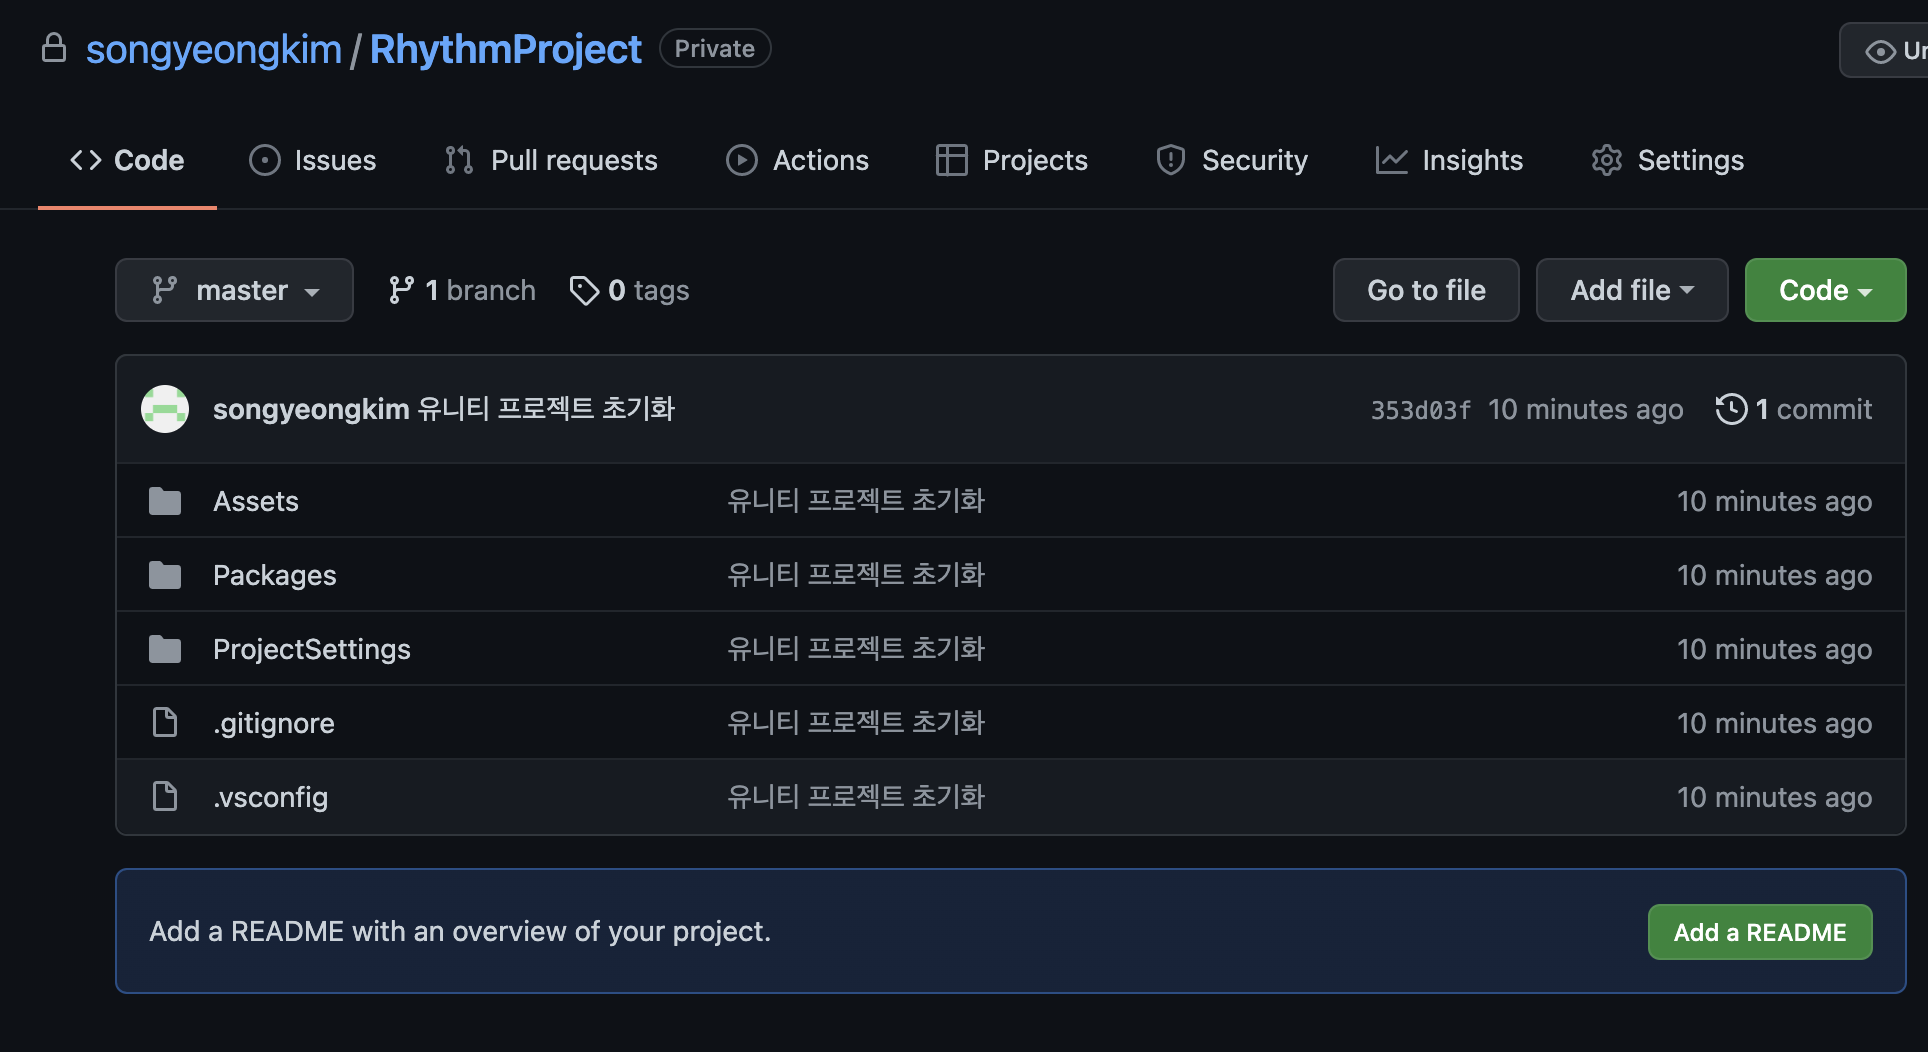Expand the Add file dropdown
Image resolution: width=1928 pixels, height=1052 pixels.
tap(1632, 290)
